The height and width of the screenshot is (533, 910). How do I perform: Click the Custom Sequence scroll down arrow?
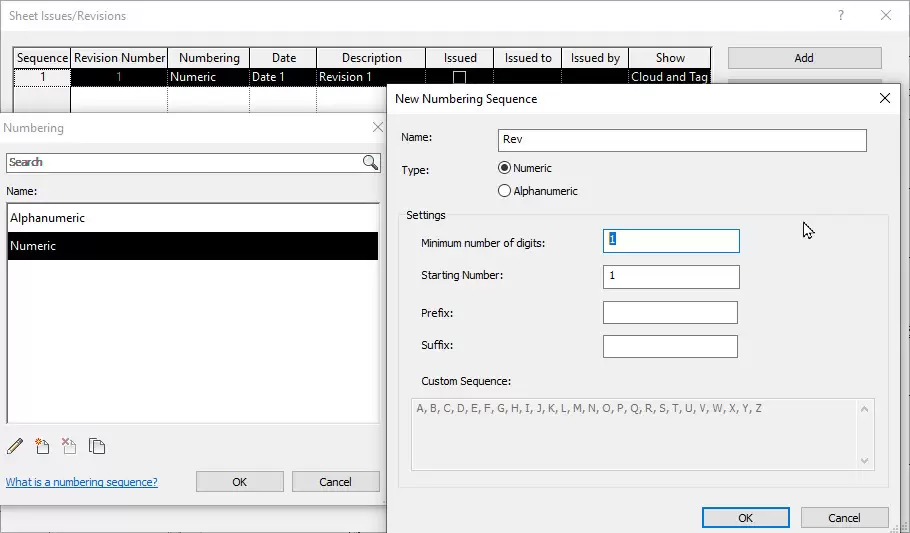[865, 460]
